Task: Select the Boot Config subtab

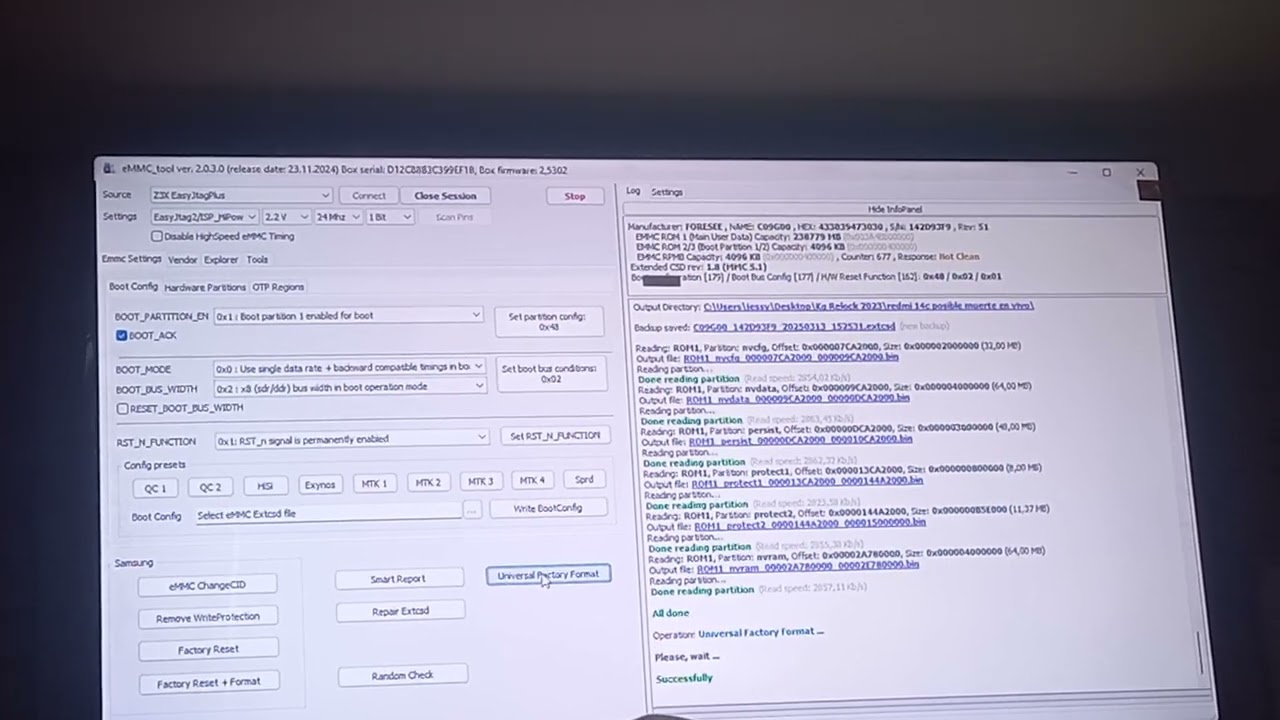Action: pos(133,286)
